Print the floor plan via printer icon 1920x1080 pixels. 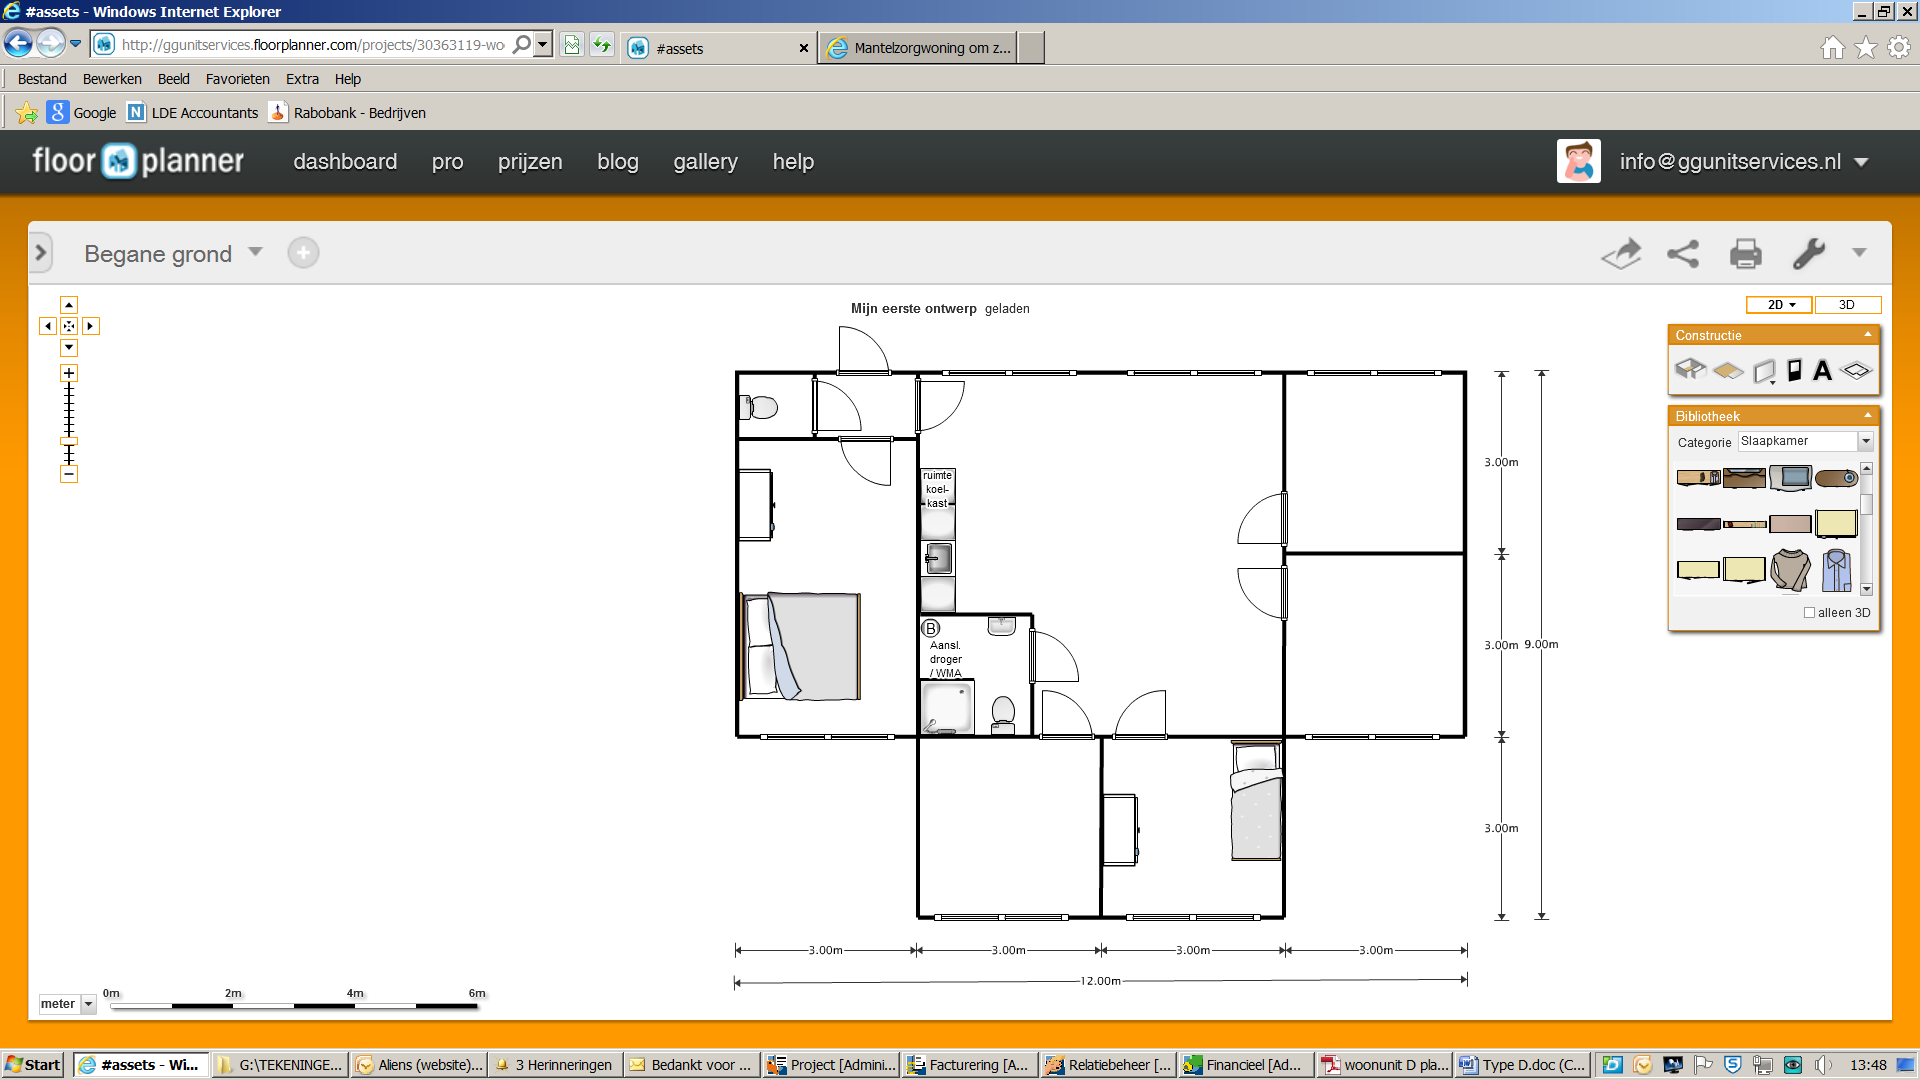coord(1746,253)
